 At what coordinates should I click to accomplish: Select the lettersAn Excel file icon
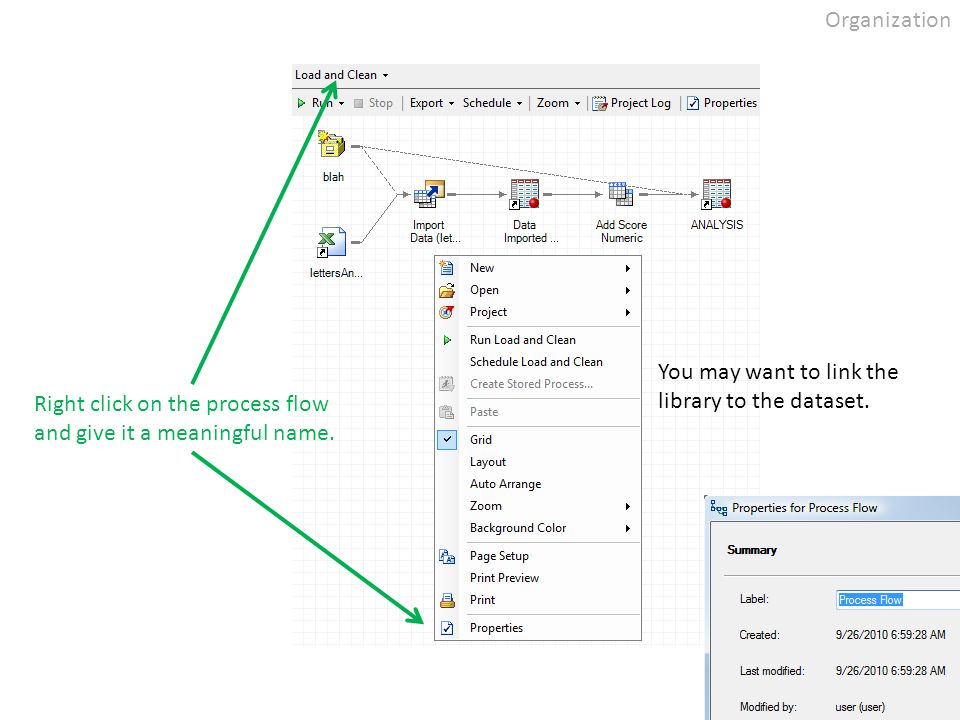(x=332, y=242)
